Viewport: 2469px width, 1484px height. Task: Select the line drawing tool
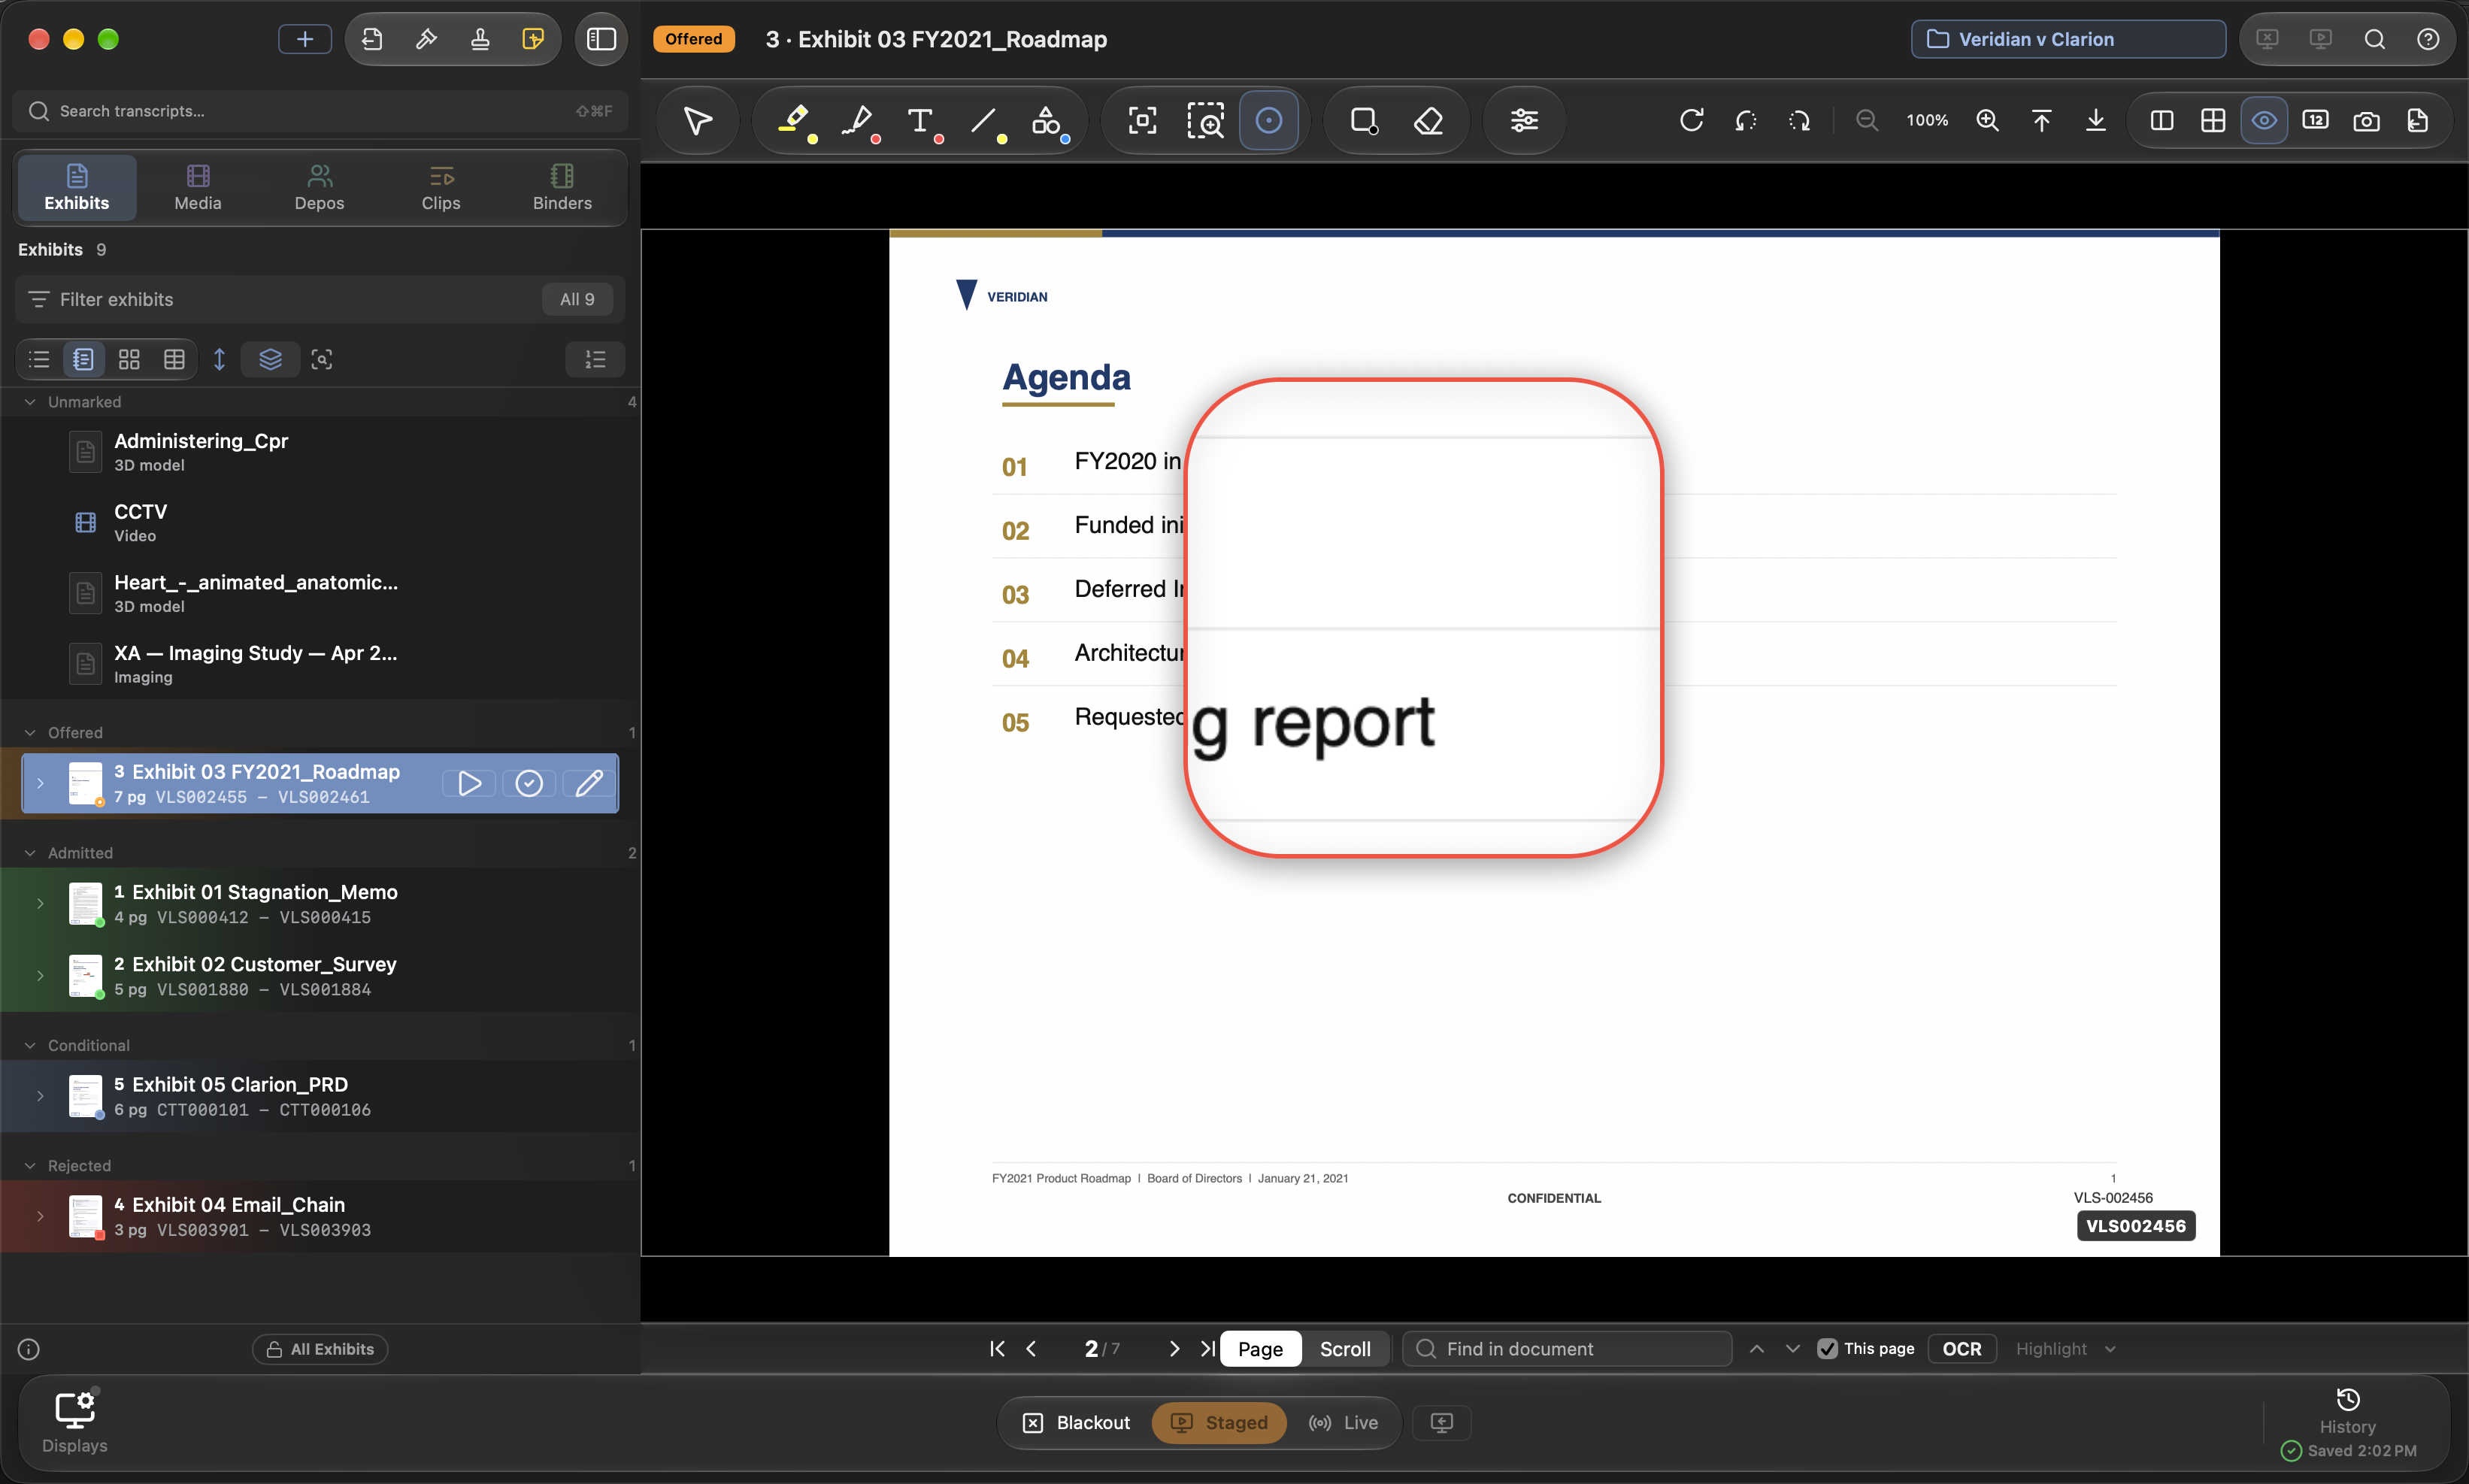(x=984, y=121)
